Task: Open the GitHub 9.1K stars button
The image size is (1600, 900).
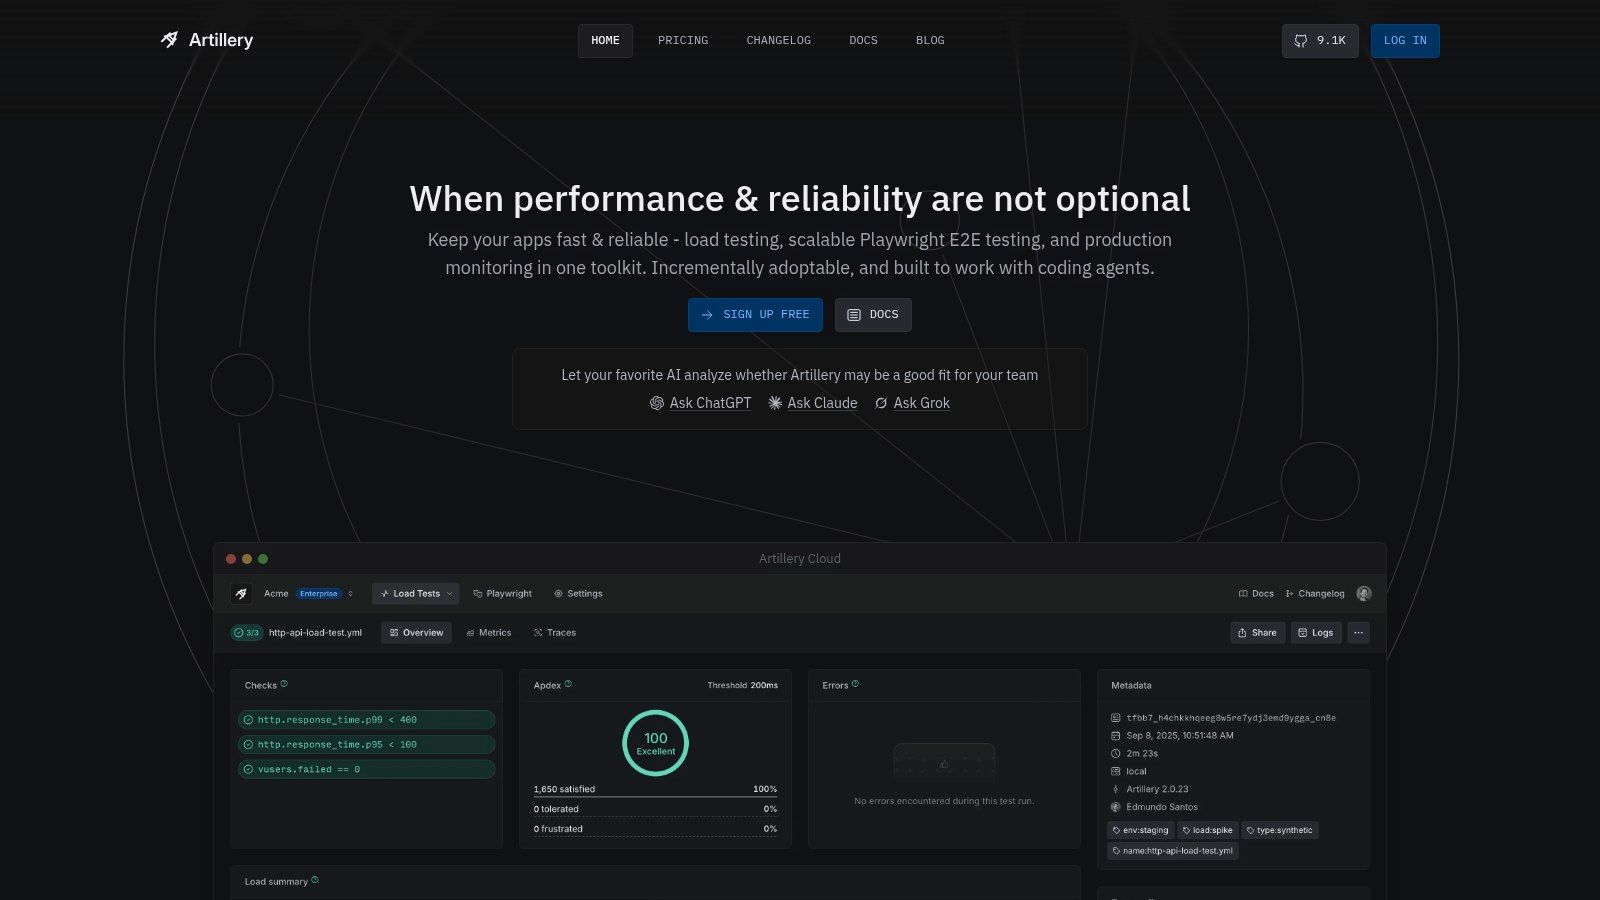Action: (1320, 41)
